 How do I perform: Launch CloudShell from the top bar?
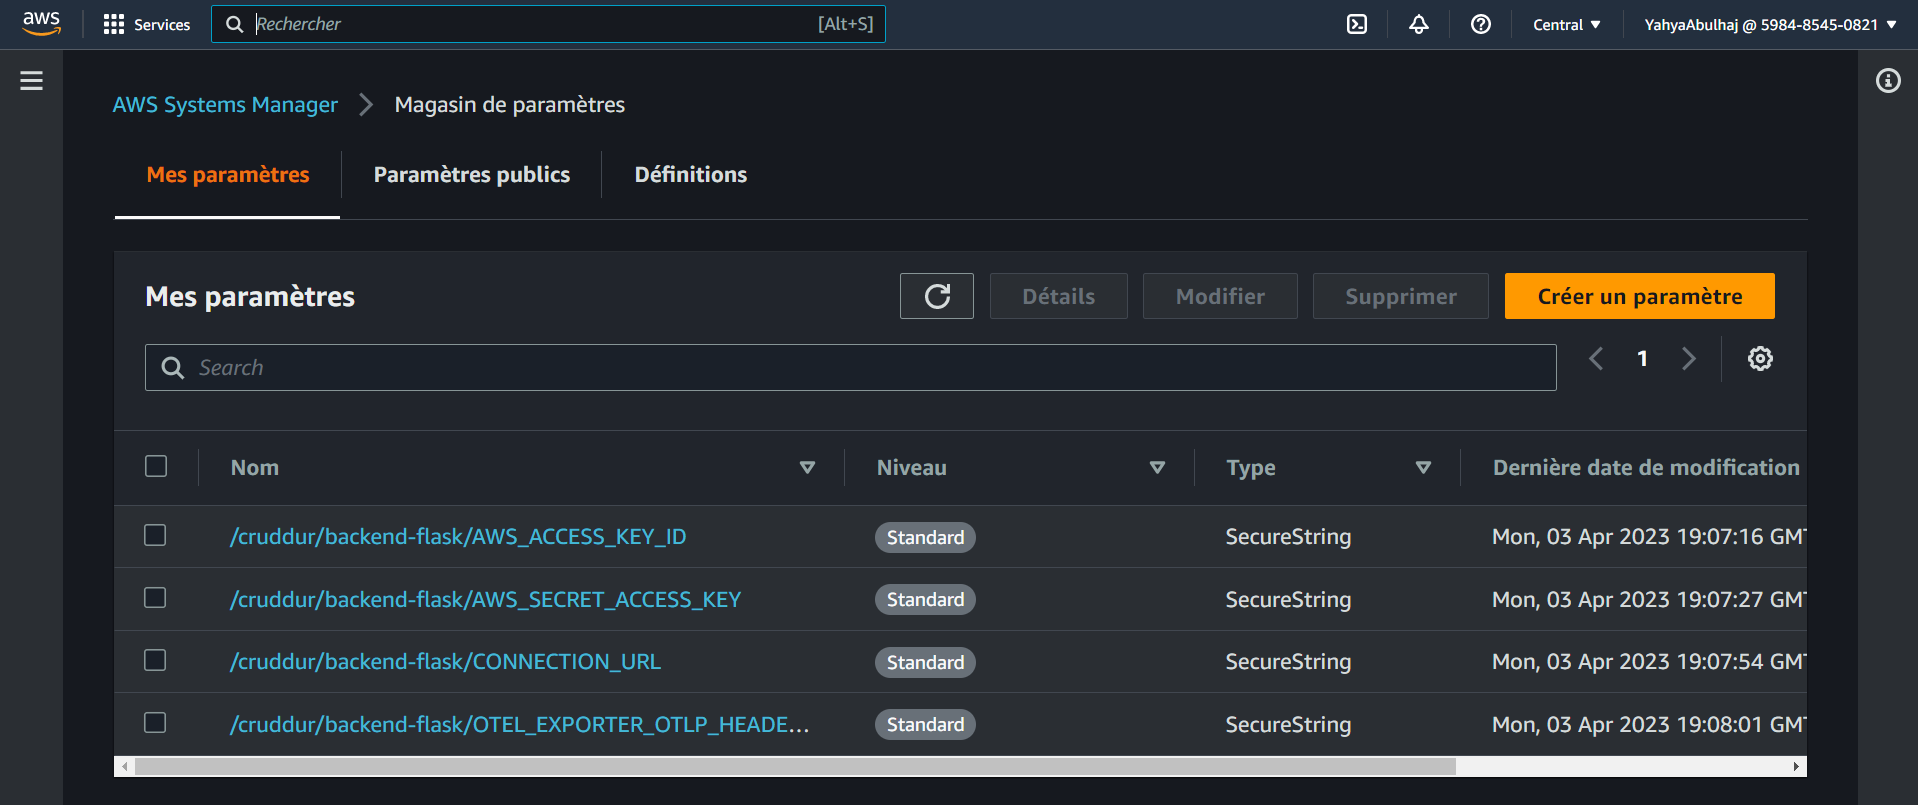click(1357, 24)
